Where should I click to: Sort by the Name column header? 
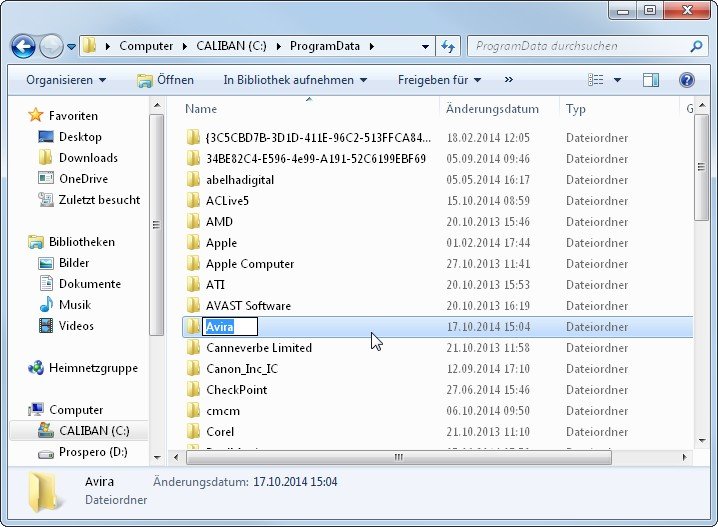point(201,109)
